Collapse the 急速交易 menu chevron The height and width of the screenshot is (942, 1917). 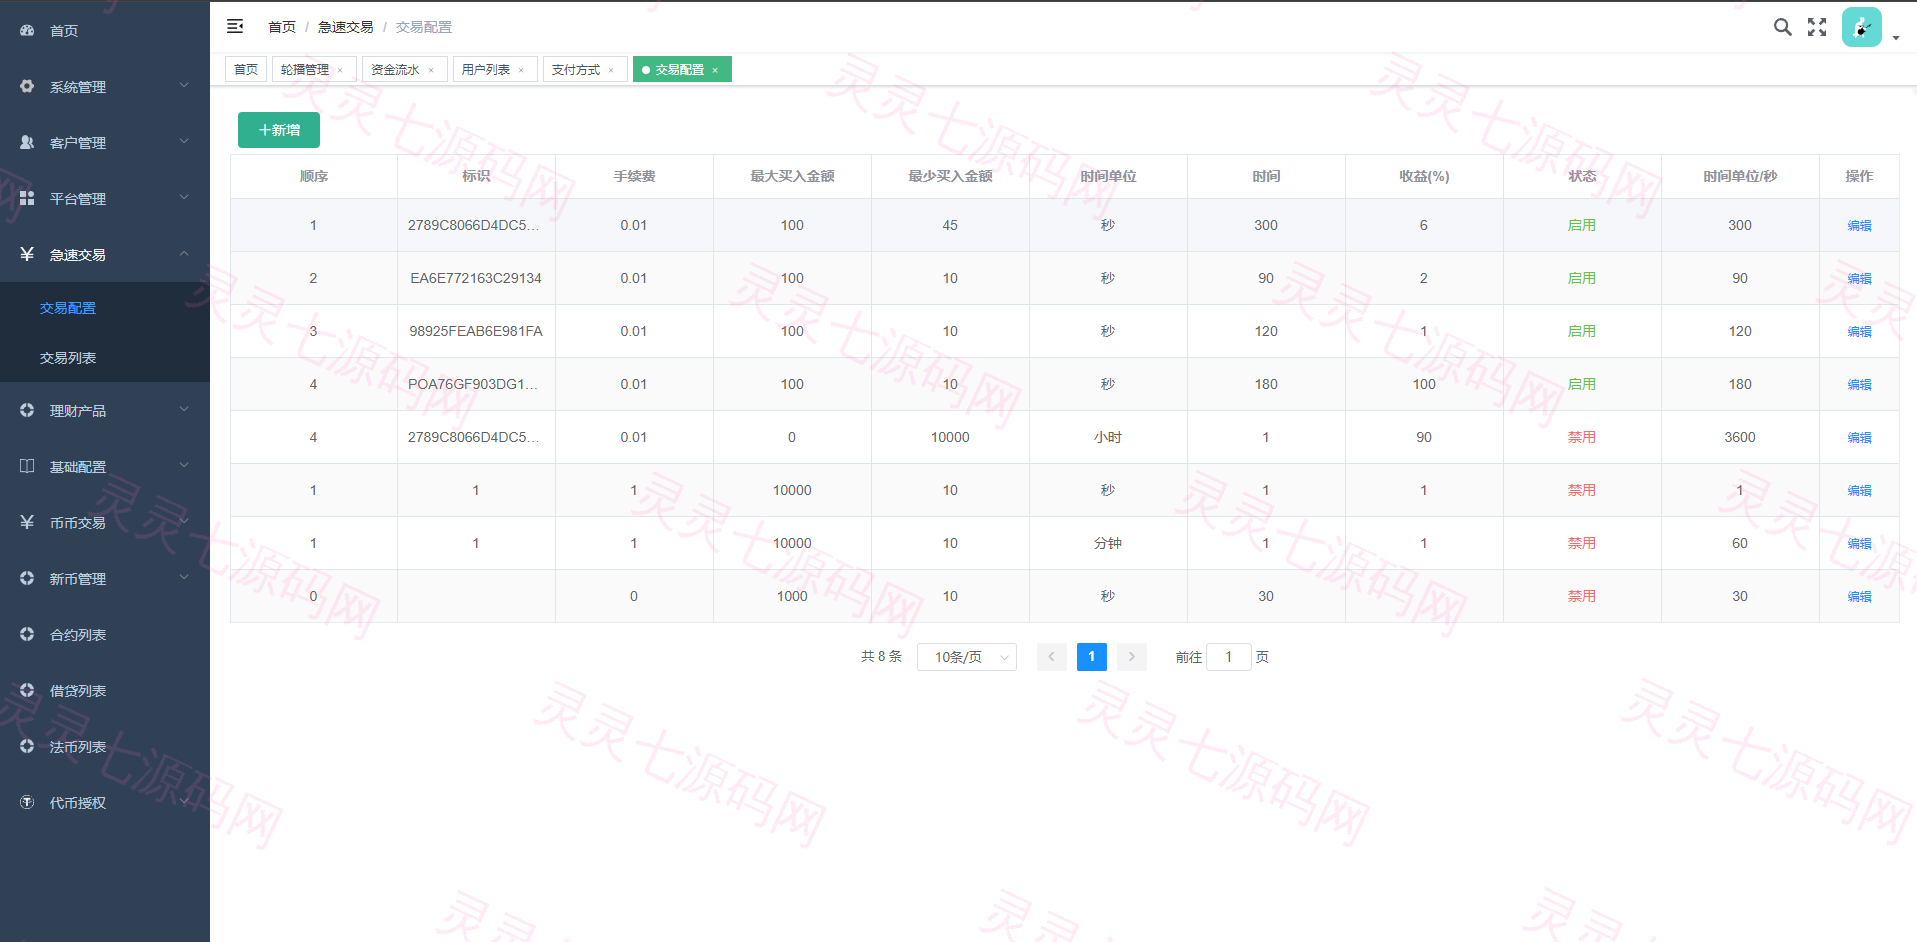click(184, 254)
